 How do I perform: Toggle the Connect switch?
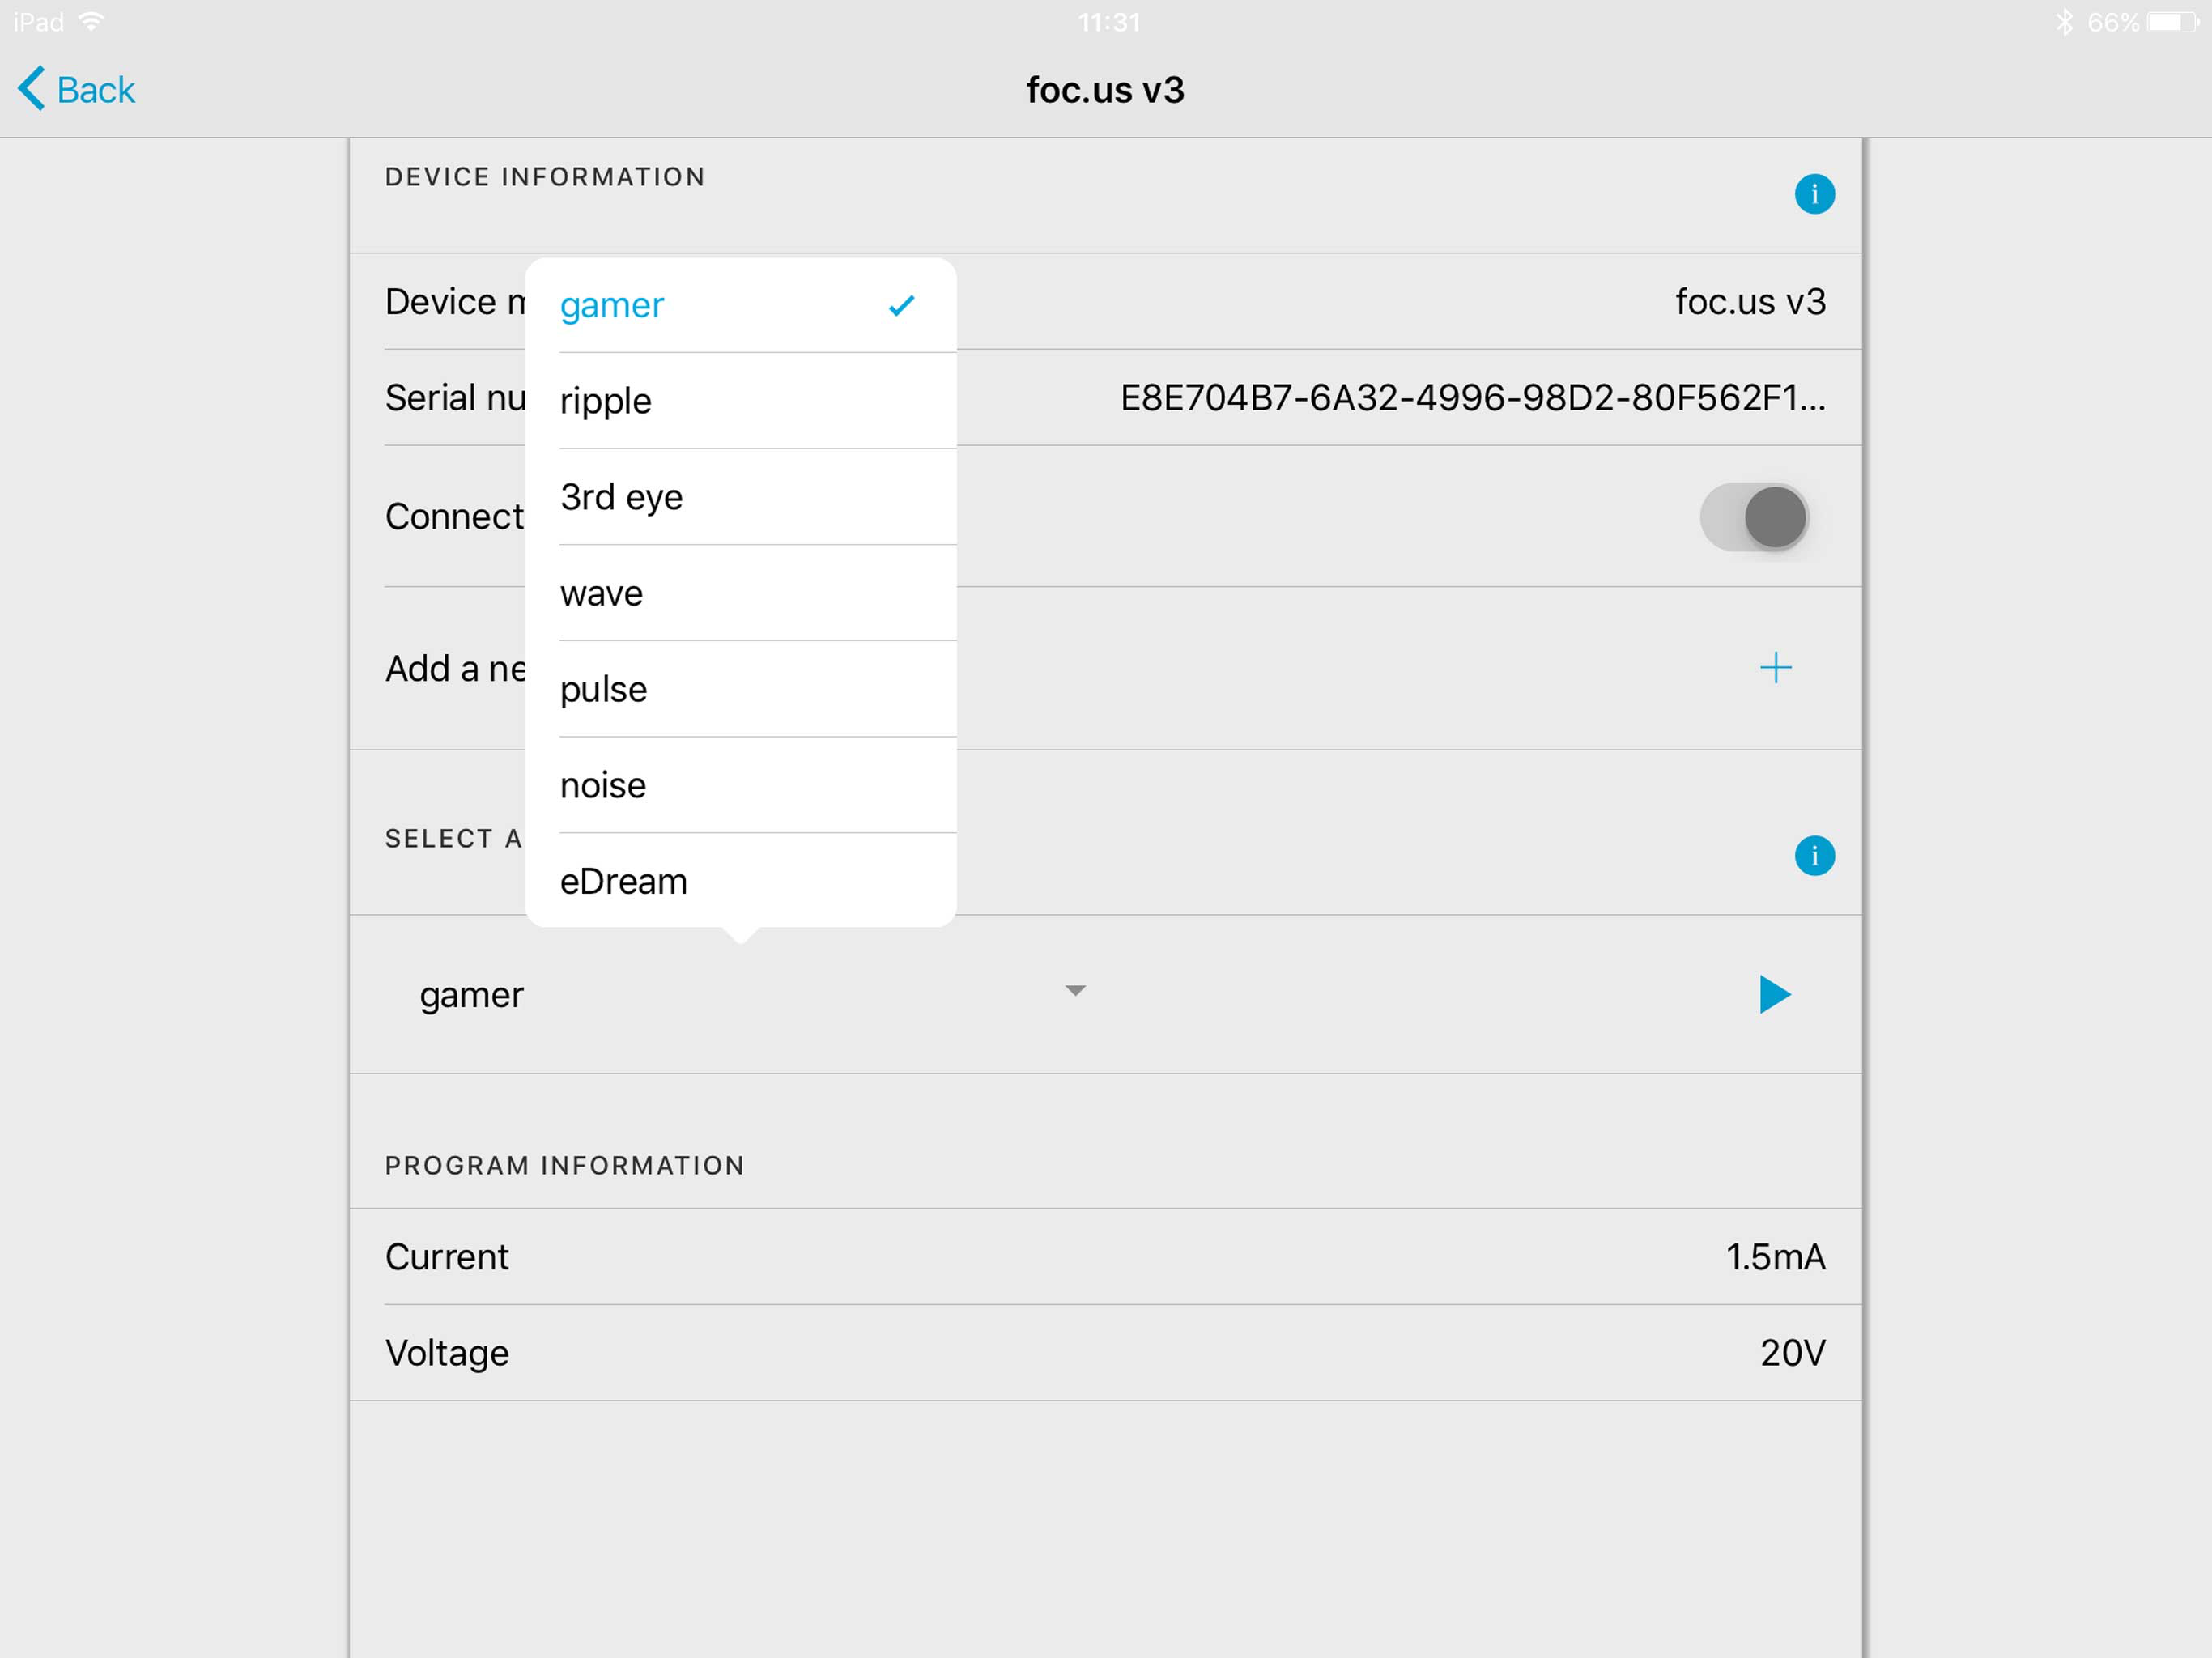tap(1754, 517)
